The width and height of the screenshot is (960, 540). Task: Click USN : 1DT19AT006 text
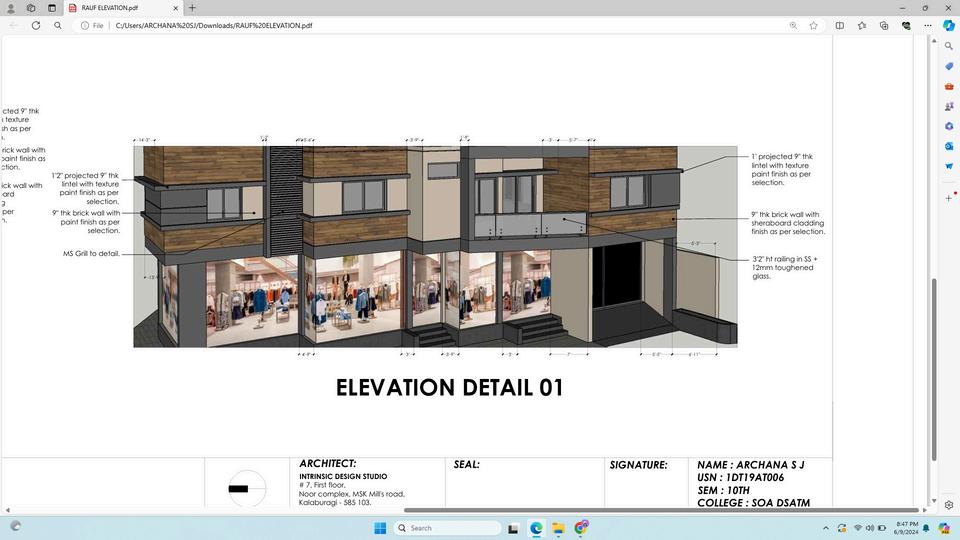tap(740, 478)
